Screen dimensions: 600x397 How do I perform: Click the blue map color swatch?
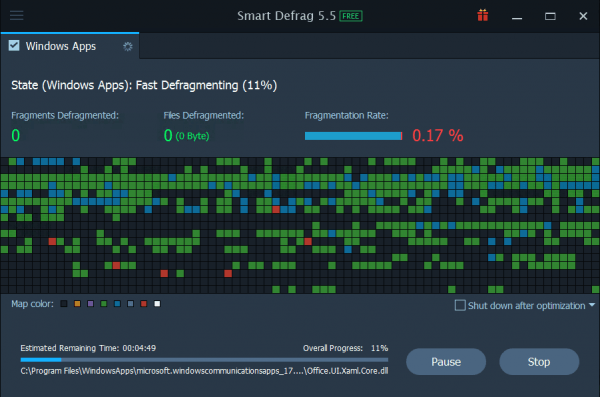(x=117, y=304)
